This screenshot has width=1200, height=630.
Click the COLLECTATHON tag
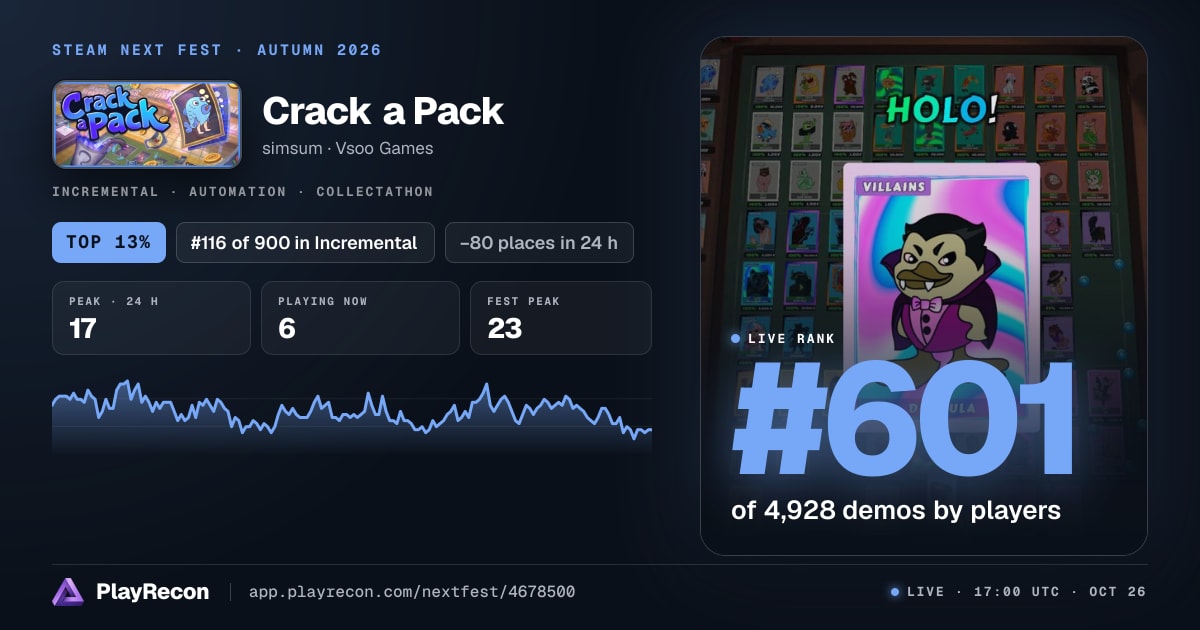pyautogui.click(x=374, y=191)
